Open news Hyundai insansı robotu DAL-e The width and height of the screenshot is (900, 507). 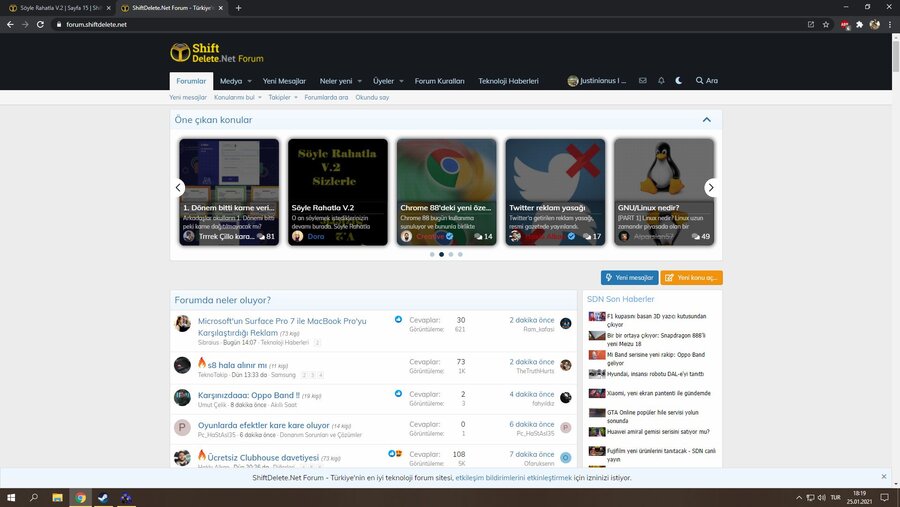pyautogui.click(x=655, y=374)
